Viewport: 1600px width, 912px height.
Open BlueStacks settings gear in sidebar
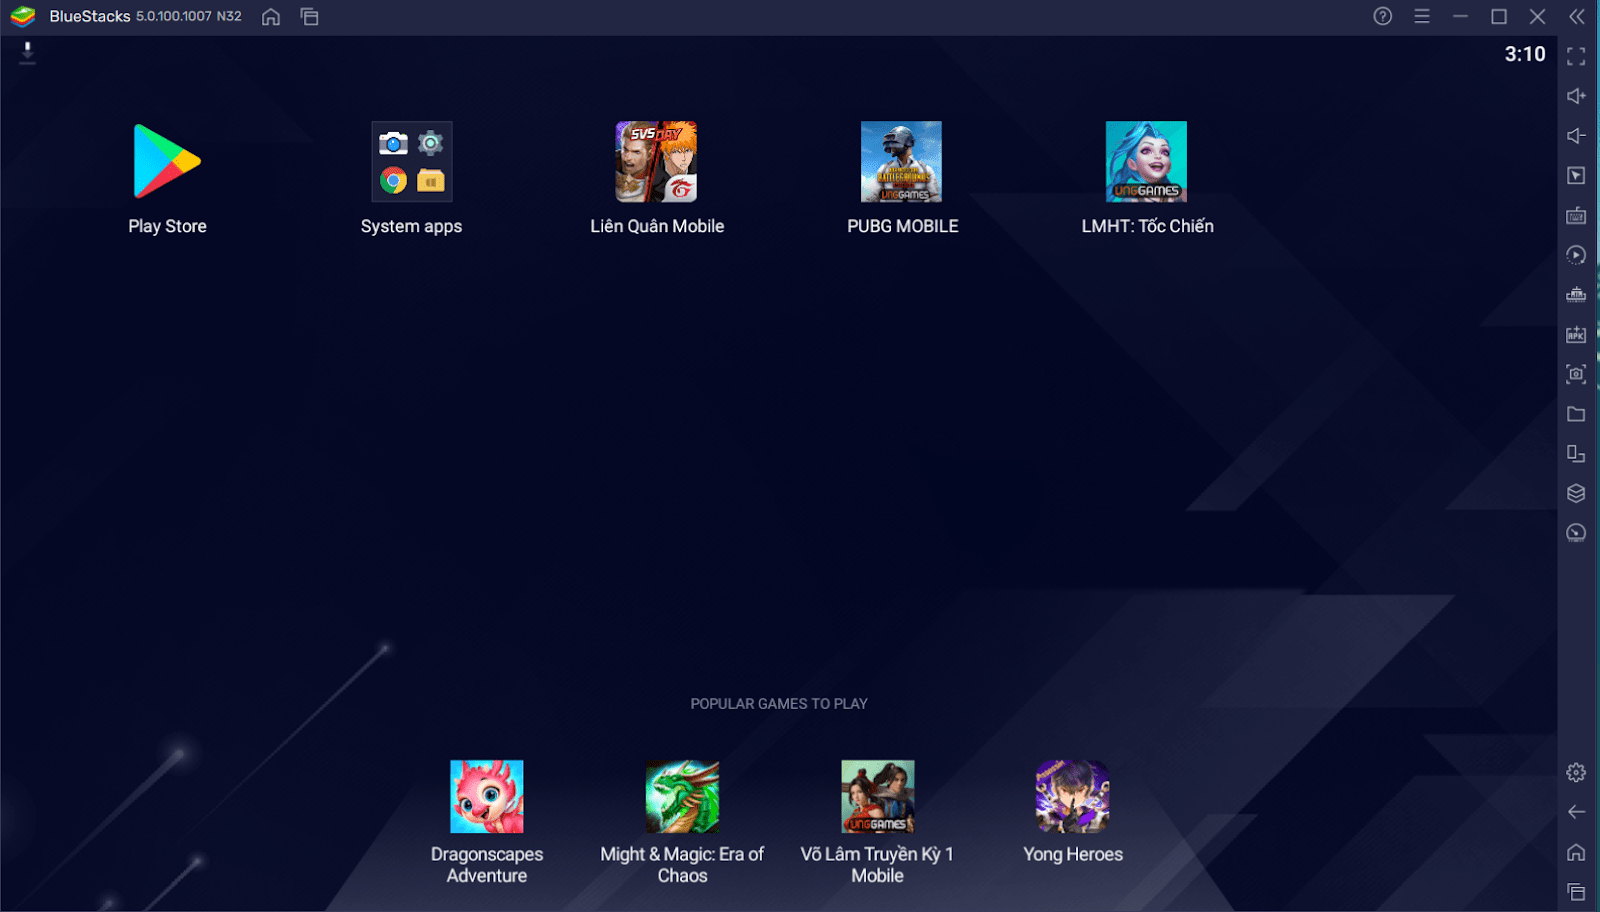click(x=1576, y=772)
